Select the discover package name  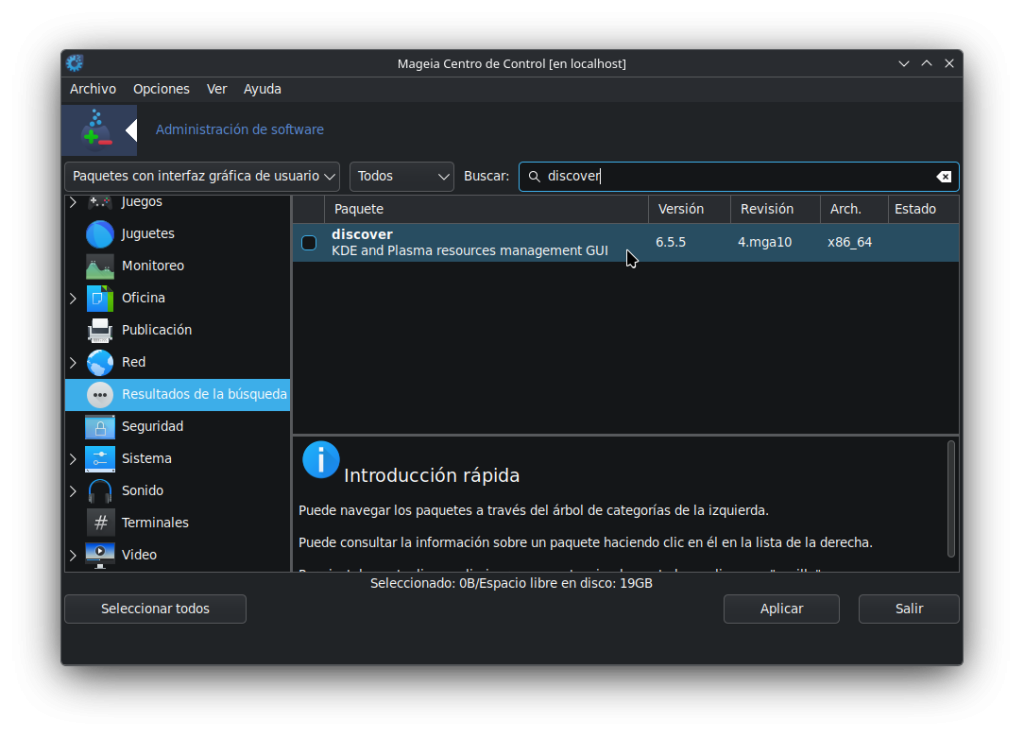[x=362, y=234]
